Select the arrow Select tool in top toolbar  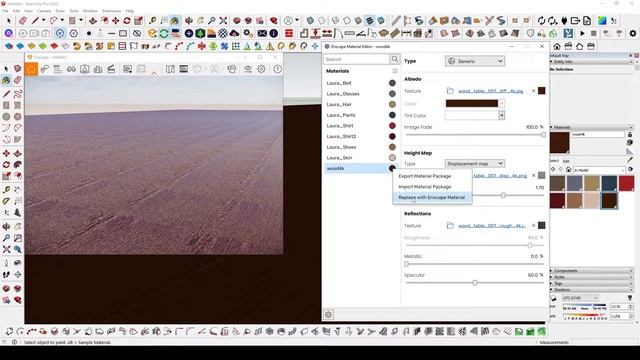(9, 20)
